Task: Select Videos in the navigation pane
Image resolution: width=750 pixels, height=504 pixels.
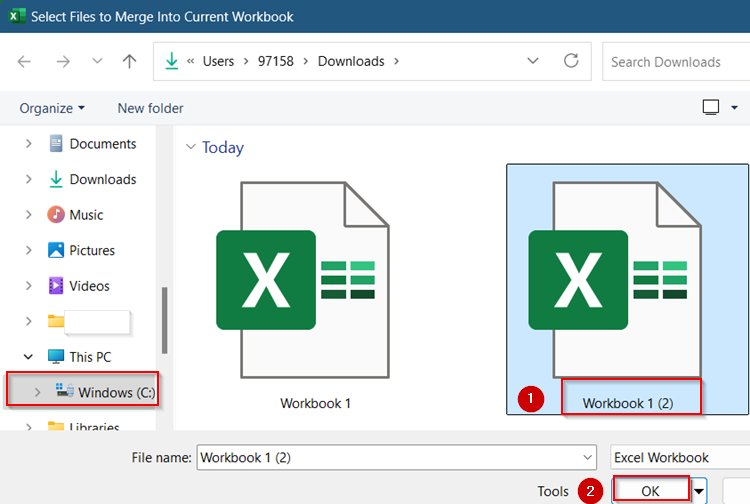Action: pos(89,286)
